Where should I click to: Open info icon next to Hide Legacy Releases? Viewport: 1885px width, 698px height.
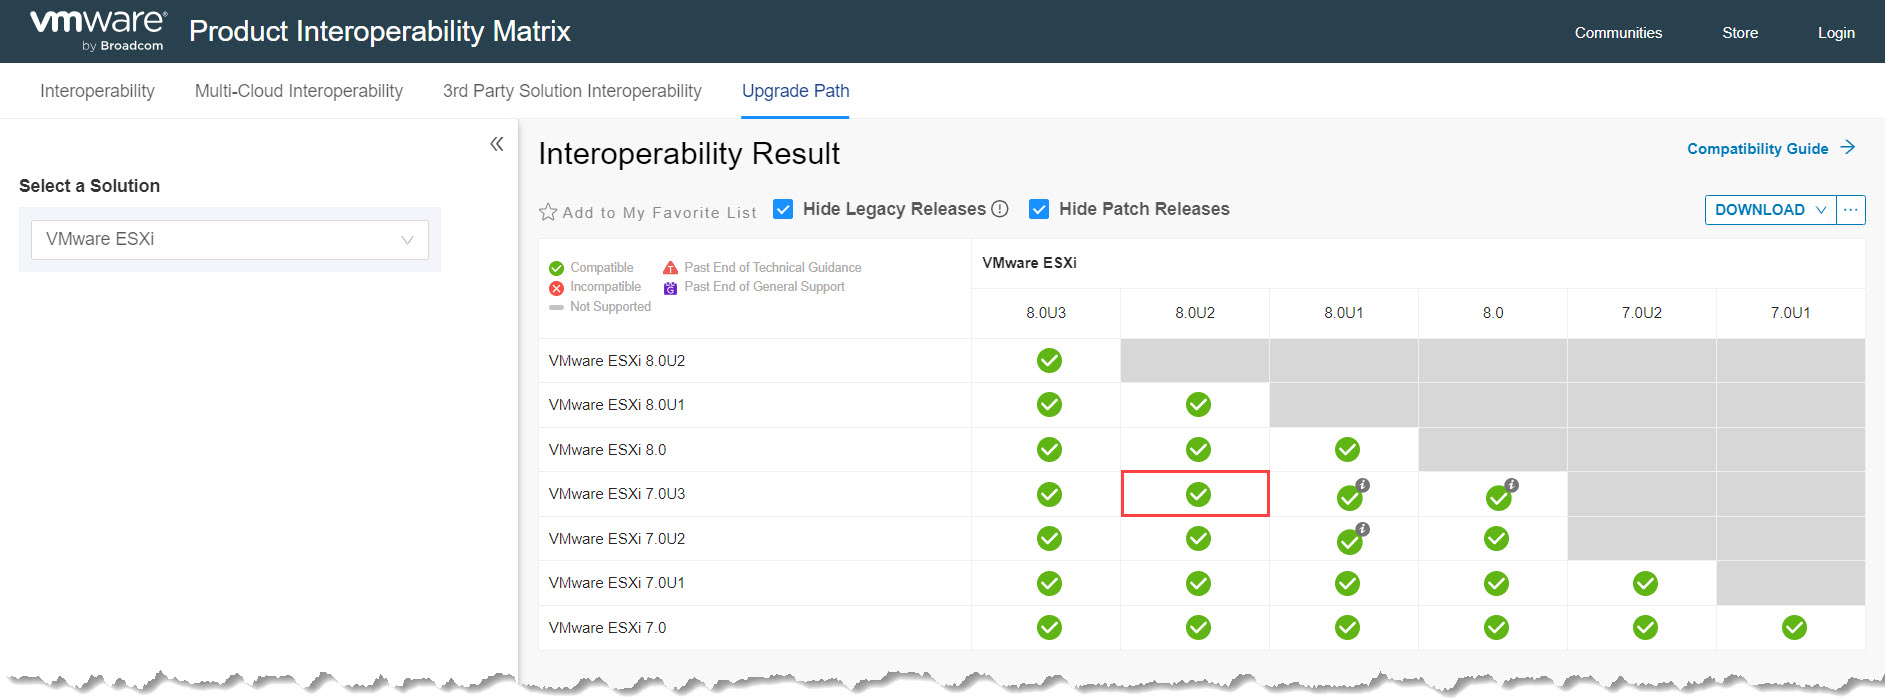999,209
